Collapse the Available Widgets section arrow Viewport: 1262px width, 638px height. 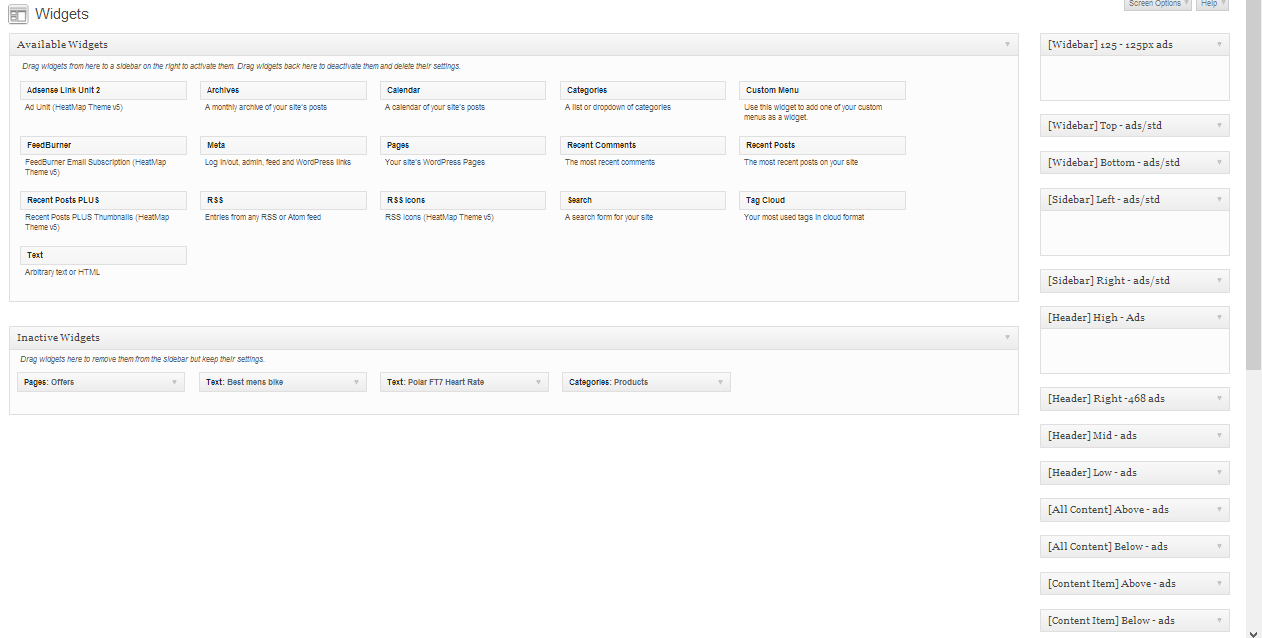coord(1007,45)
